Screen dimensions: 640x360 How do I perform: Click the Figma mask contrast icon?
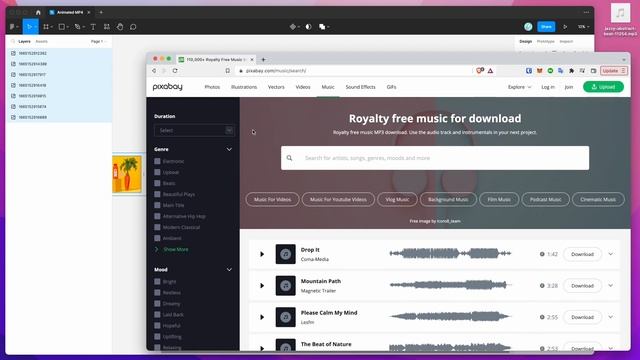(309, 27)
